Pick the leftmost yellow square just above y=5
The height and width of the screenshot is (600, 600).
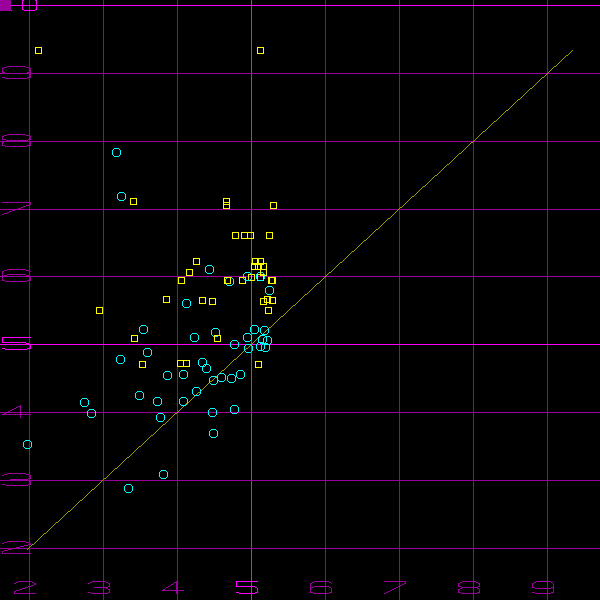click(99, 310)
